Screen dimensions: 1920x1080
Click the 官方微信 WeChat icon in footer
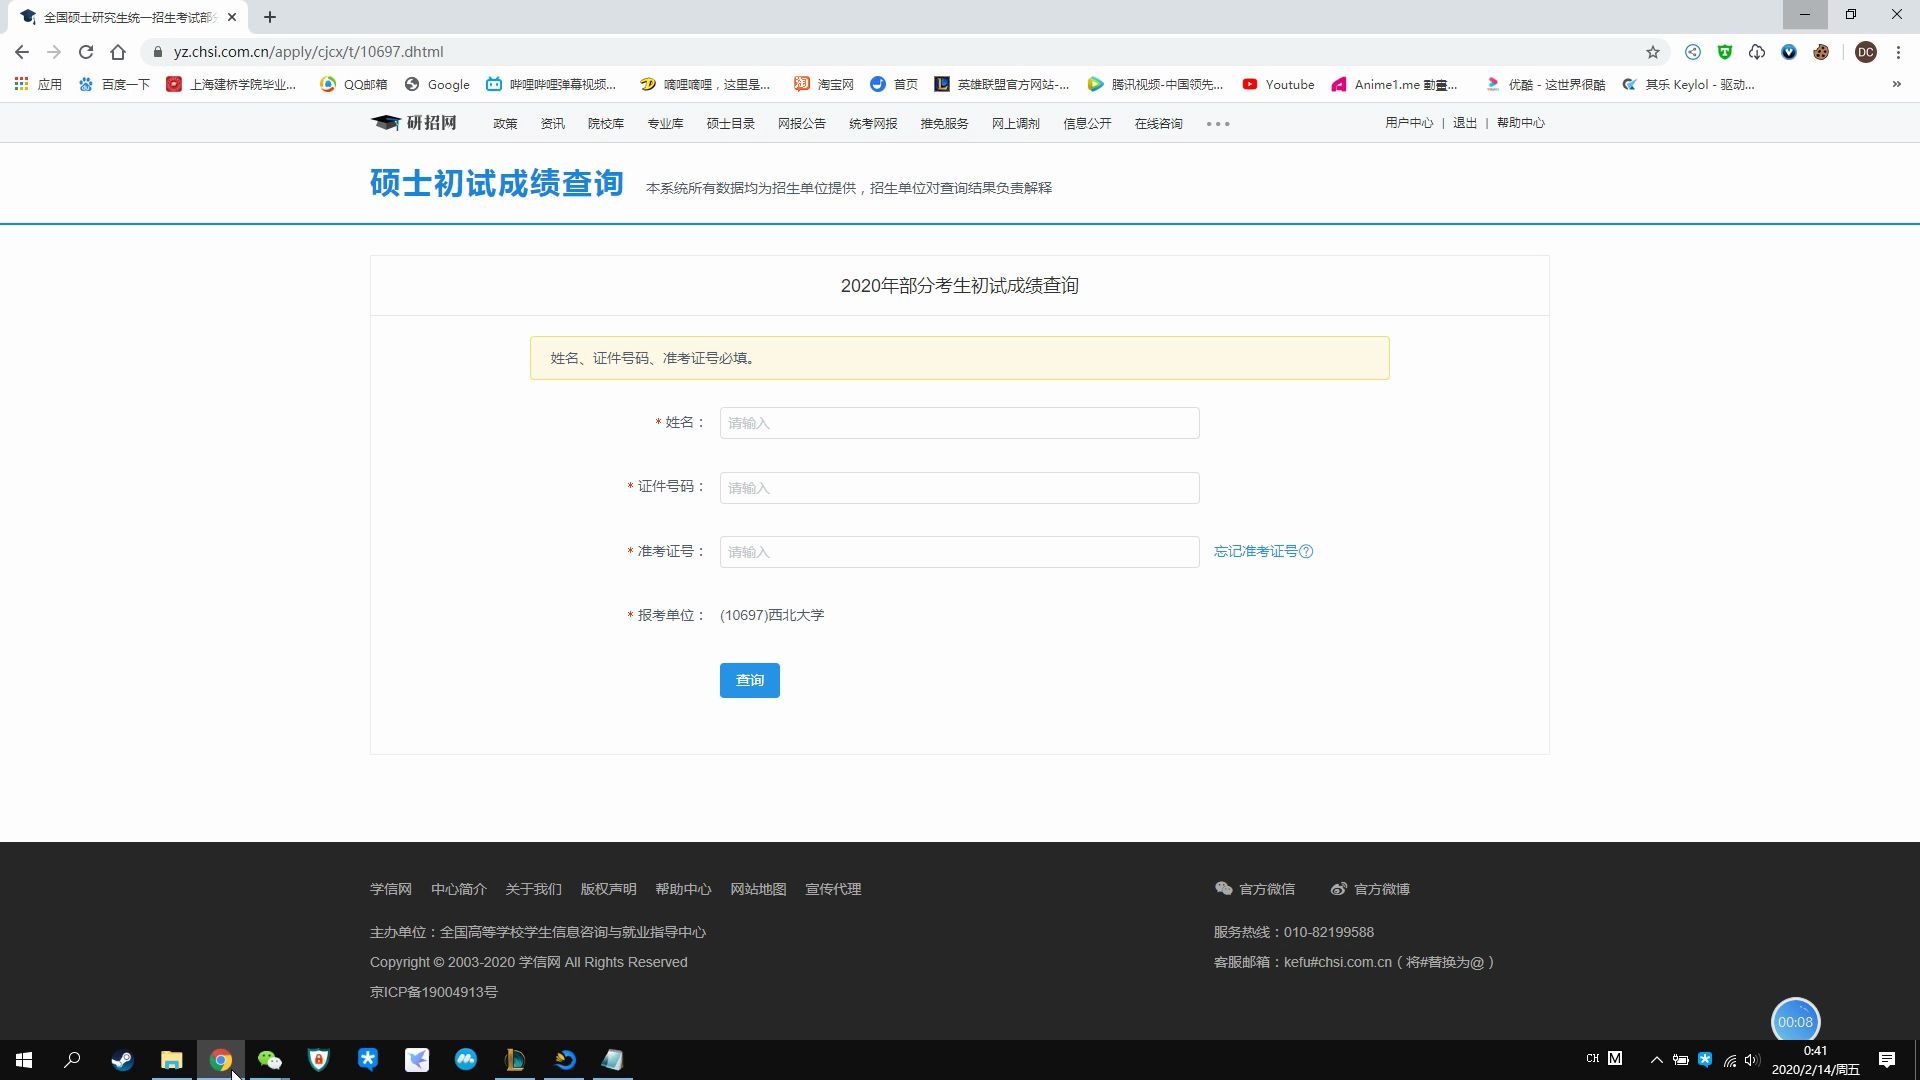click(1223, 888)
